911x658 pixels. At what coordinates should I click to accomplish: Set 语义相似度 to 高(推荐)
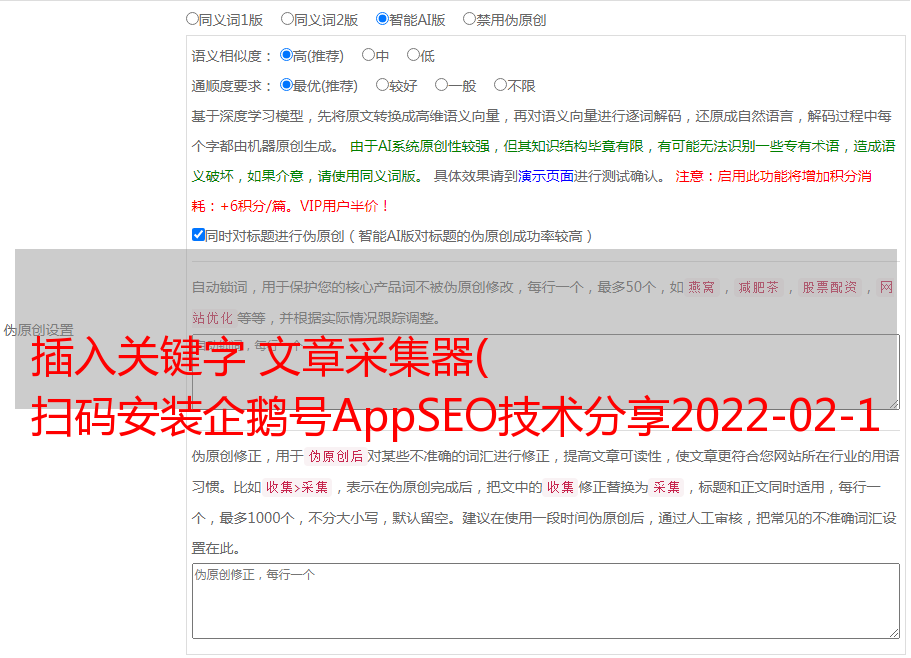(x=286, y=55)
